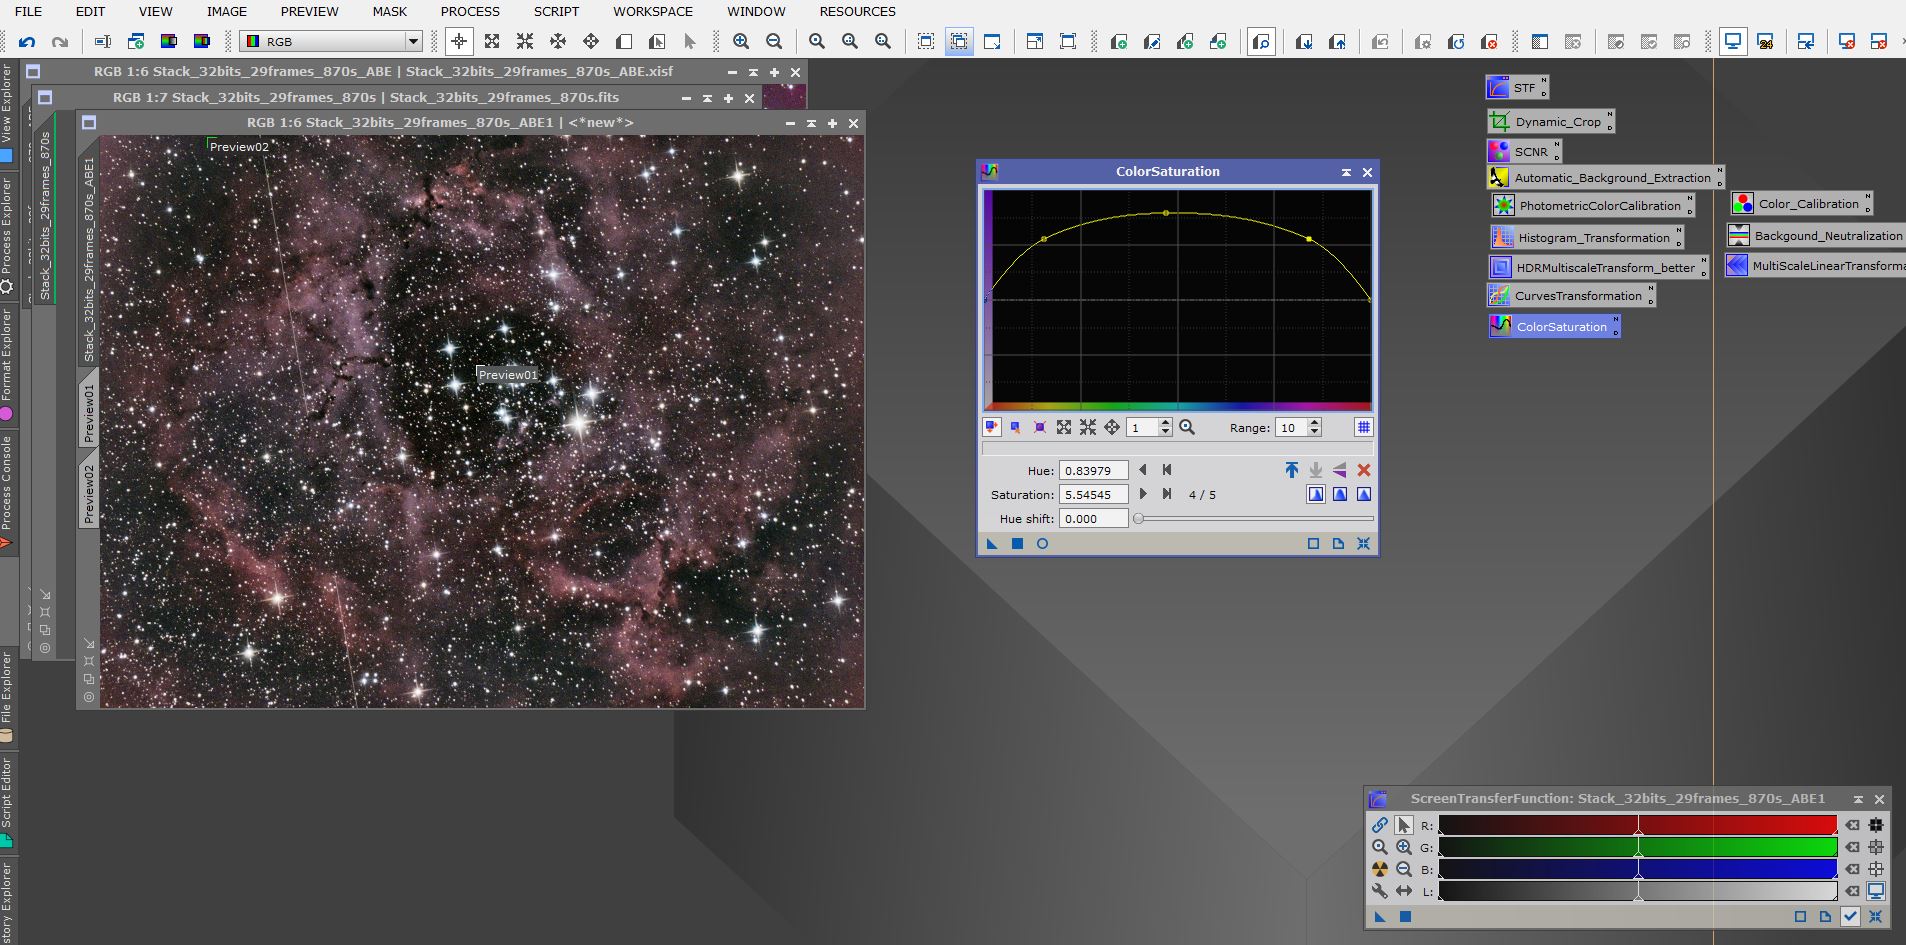Image resolution: width=1906 pixels, height=945 pixels.
Task: Click STF zoom-in magnifier next to G channel
Action: (x=1404, y=847)
